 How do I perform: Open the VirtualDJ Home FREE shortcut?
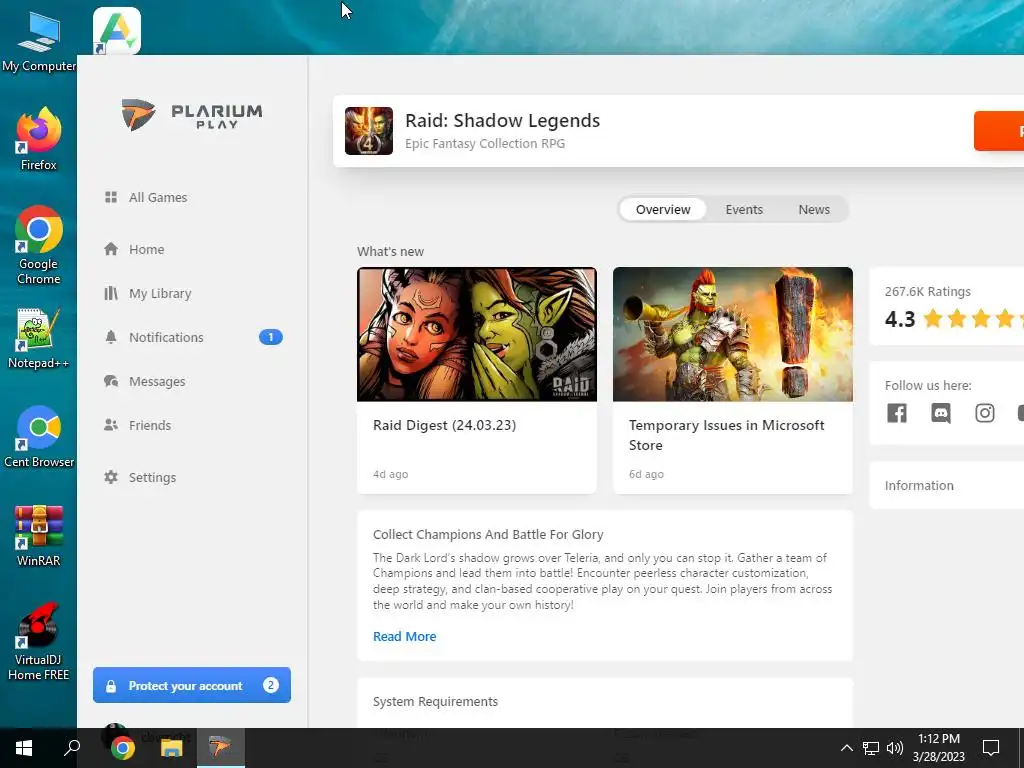point(39,642)
